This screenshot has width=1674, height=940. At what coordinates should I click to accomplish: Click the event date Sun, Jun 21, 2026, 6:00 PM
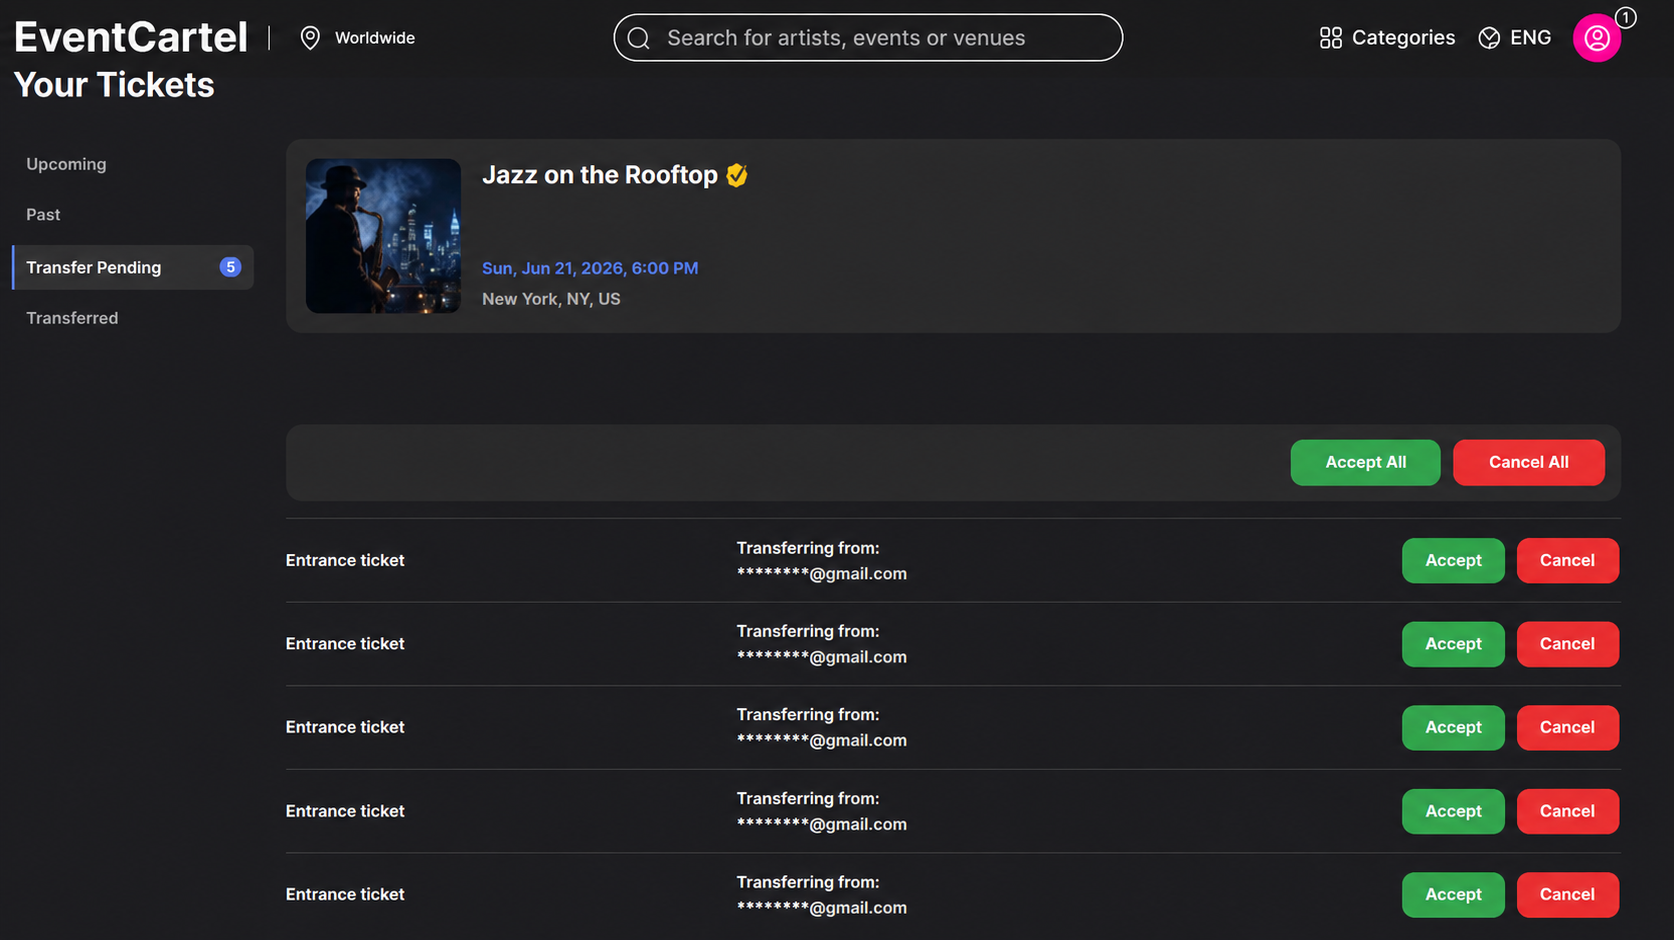[590, 268]
